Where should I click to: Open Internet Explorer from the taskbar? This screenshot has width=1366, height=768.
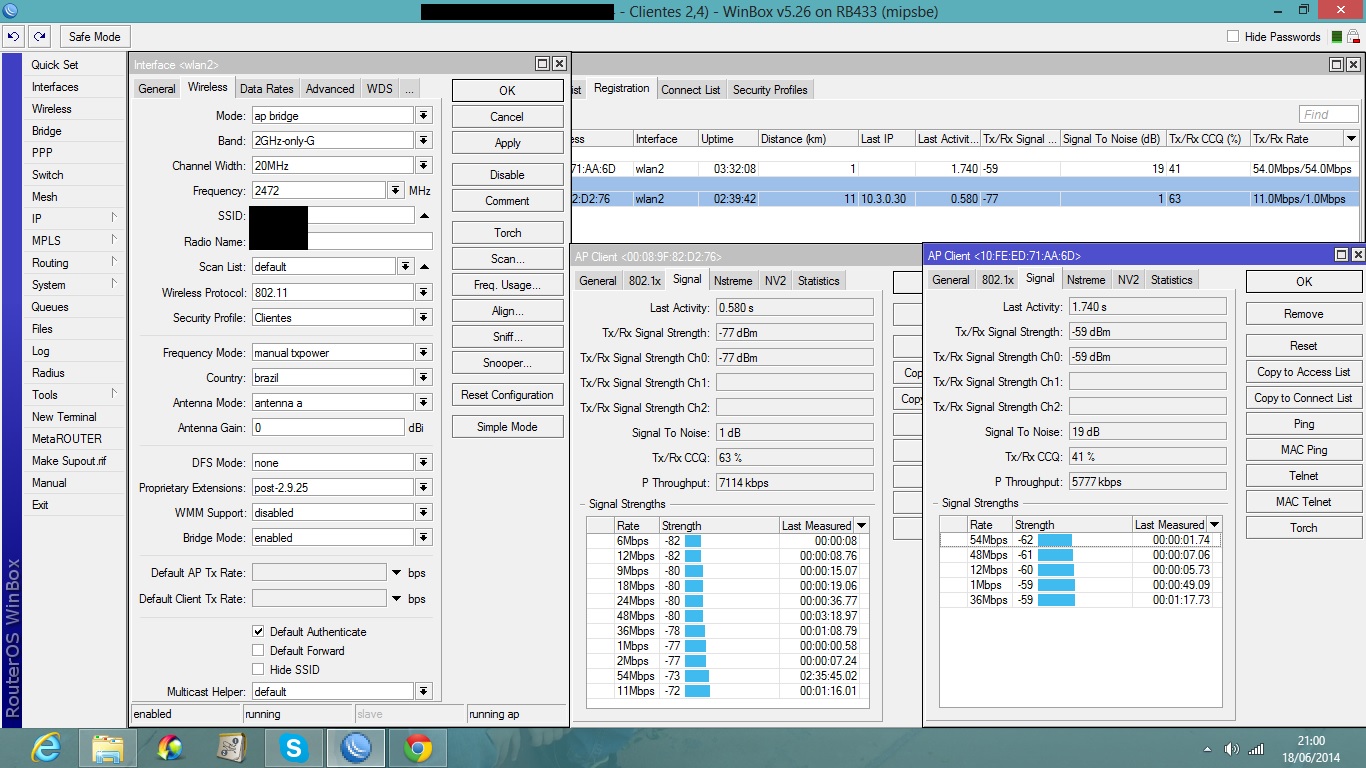point(46,748)
